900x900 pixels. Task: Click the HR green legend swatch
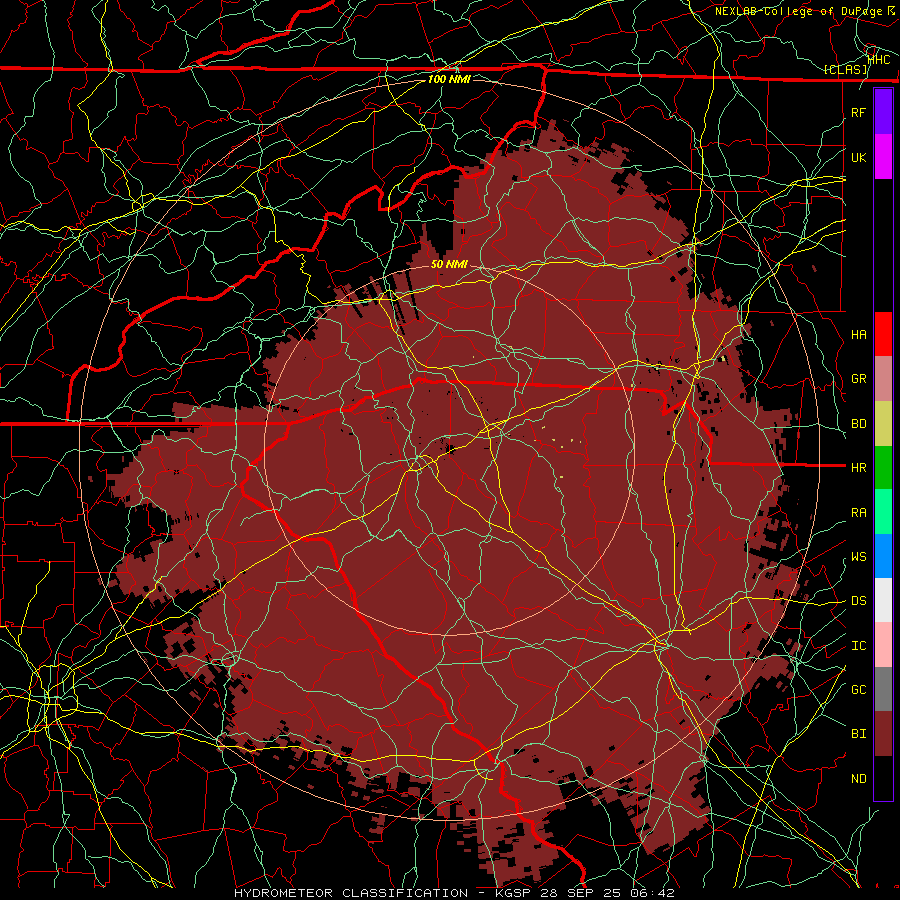883,467
